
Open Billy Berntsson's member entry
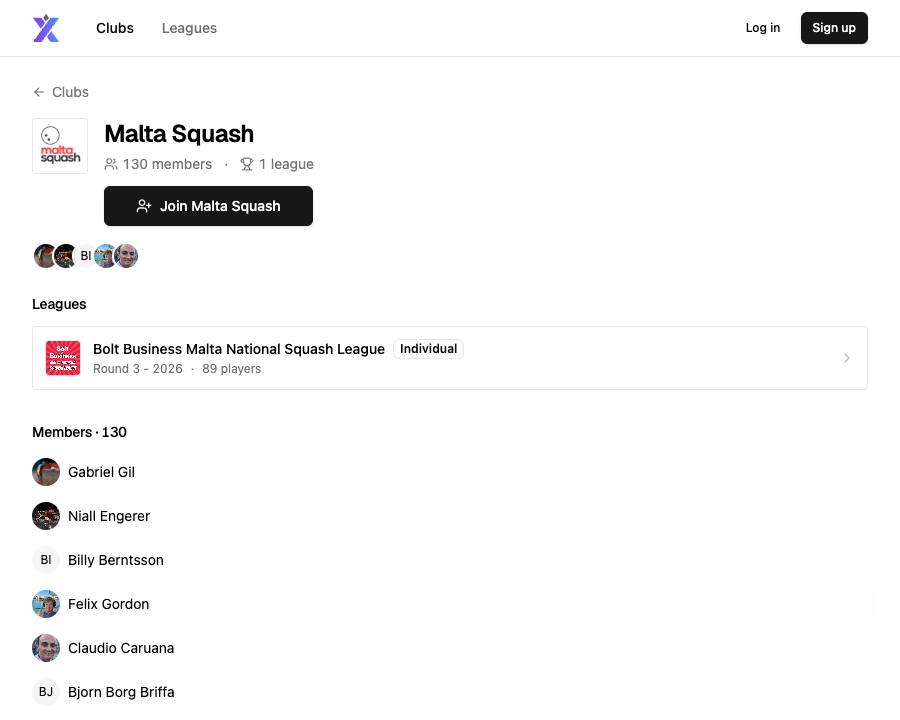coord(98,560)
